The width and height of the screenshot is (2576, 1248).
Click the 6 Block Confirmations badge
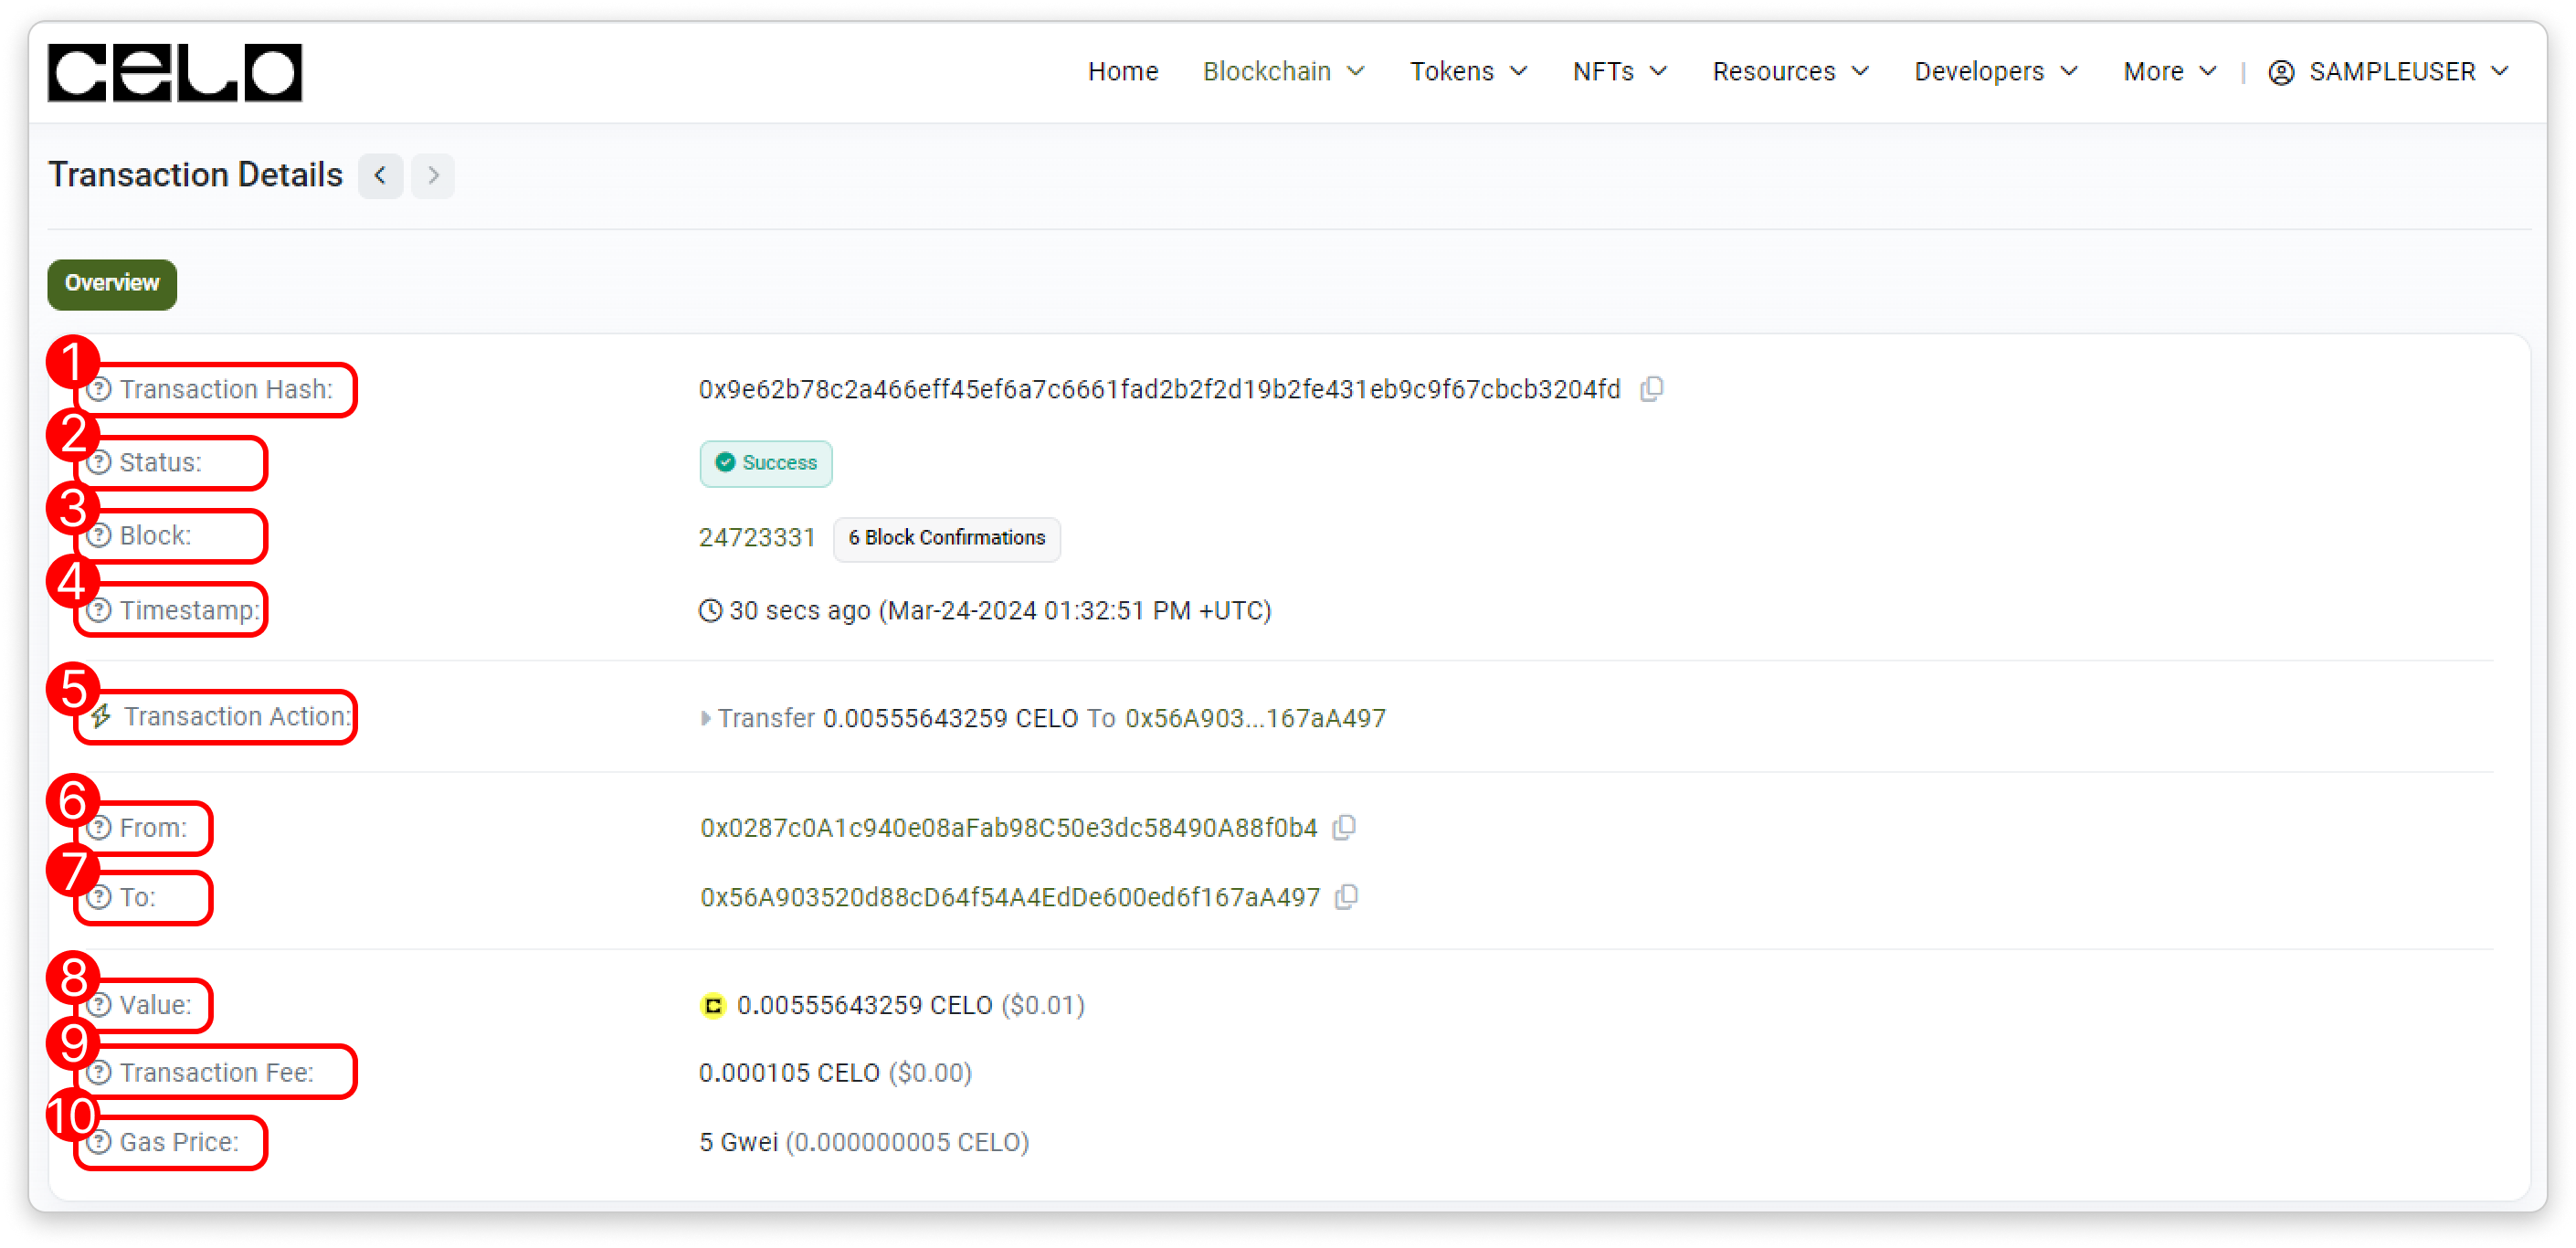(946, 538)
